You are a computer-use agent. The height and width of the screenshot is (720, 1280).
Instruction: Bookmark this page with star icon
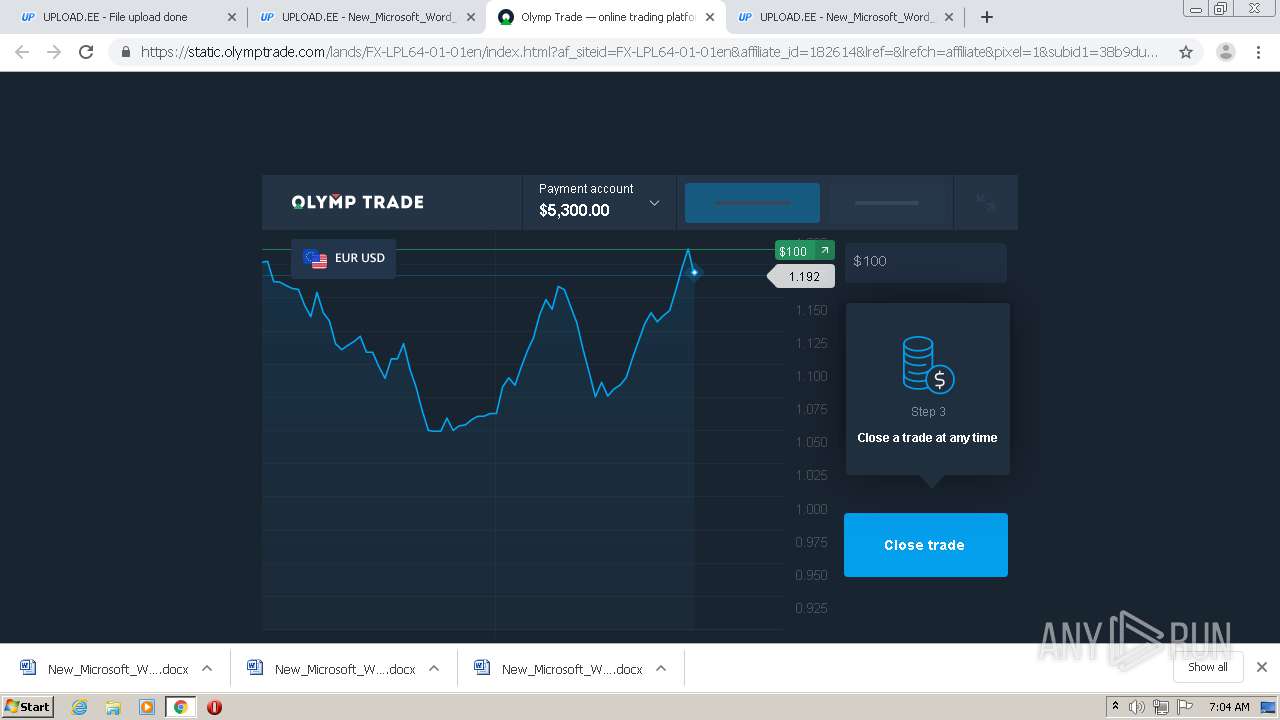(x=1186, y=52)
